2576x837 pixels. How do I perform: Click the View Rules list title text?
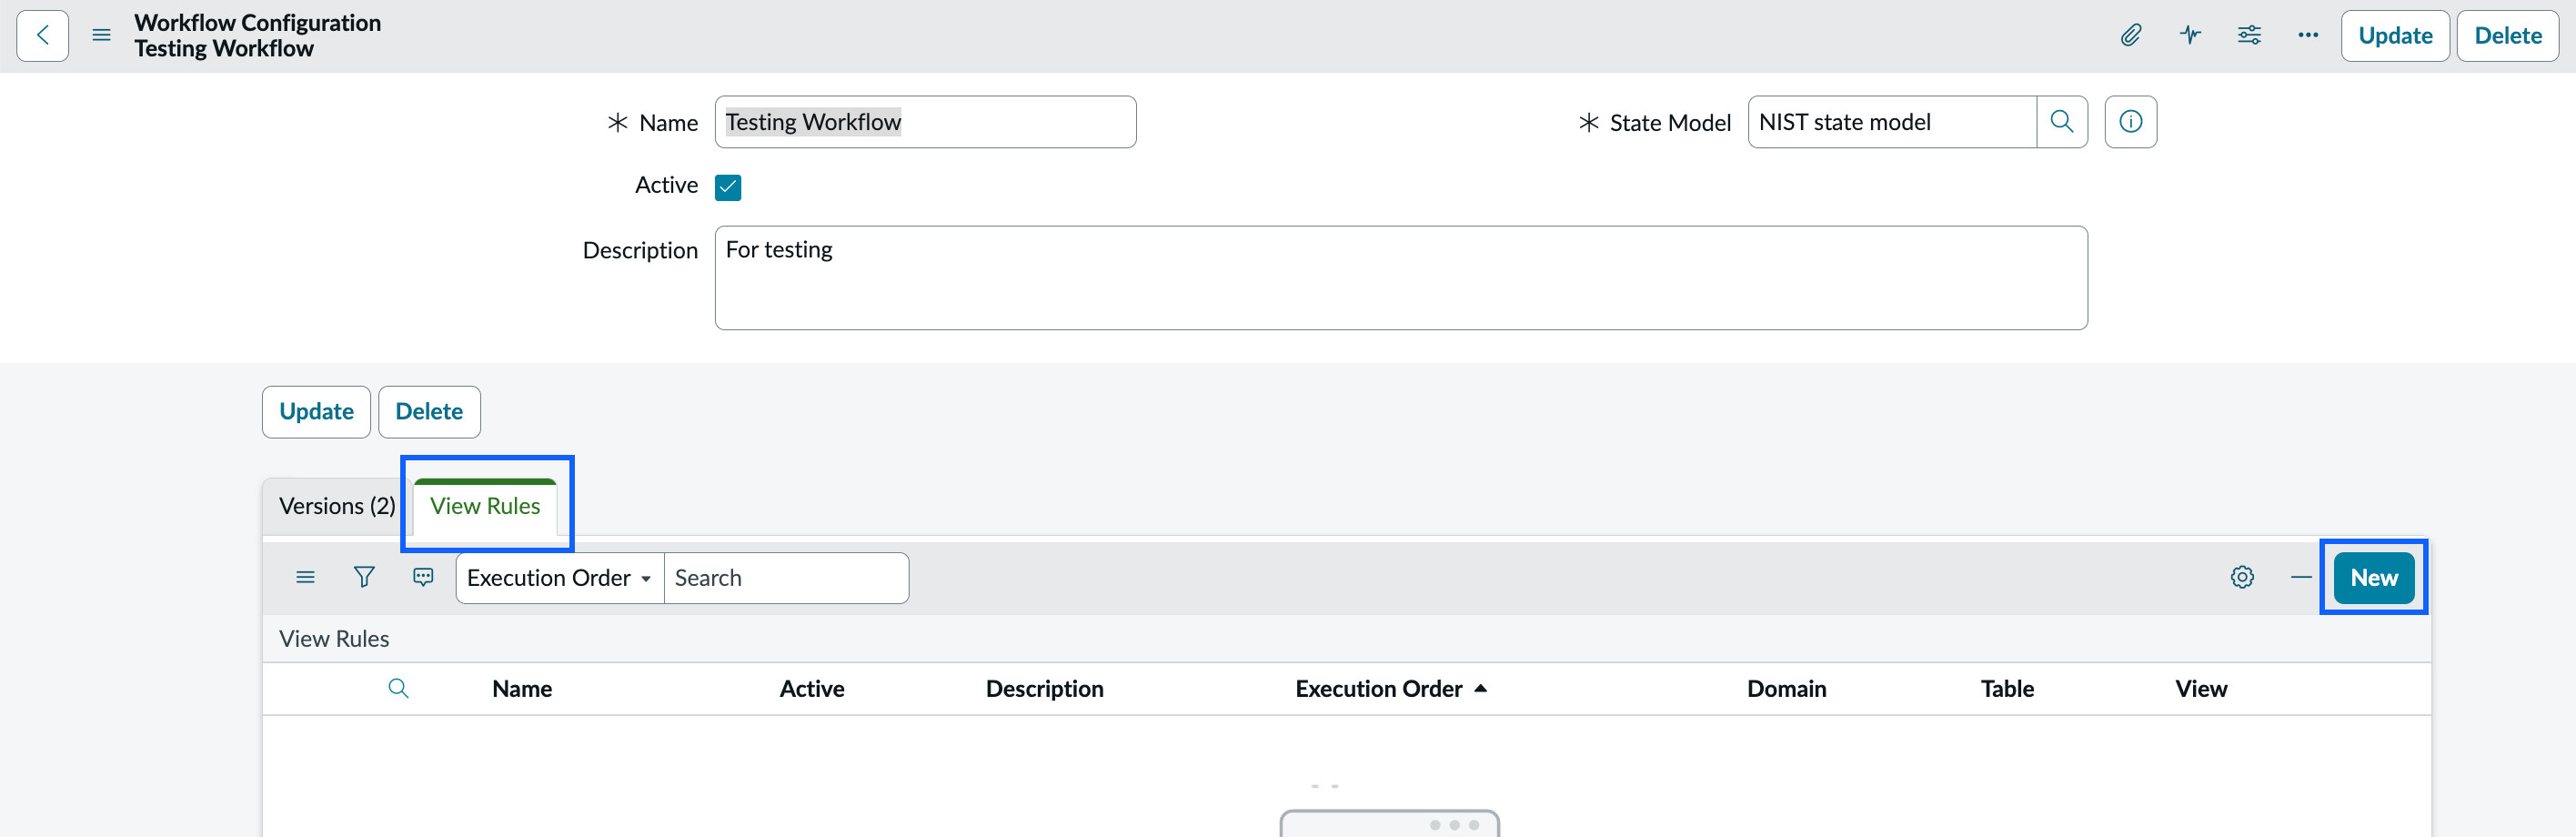point(334,639)
